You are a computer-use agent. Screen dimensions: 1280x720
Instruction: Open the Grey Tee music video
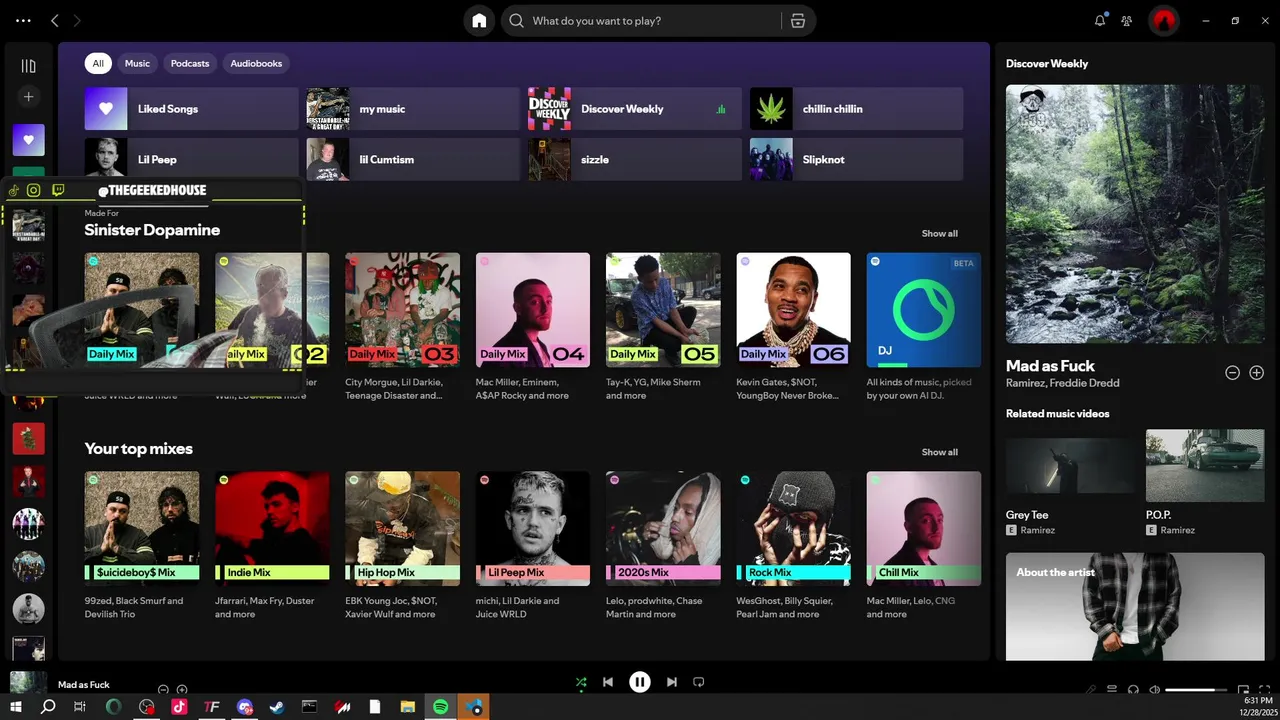pyautogui.click(x=1071, y=482)
